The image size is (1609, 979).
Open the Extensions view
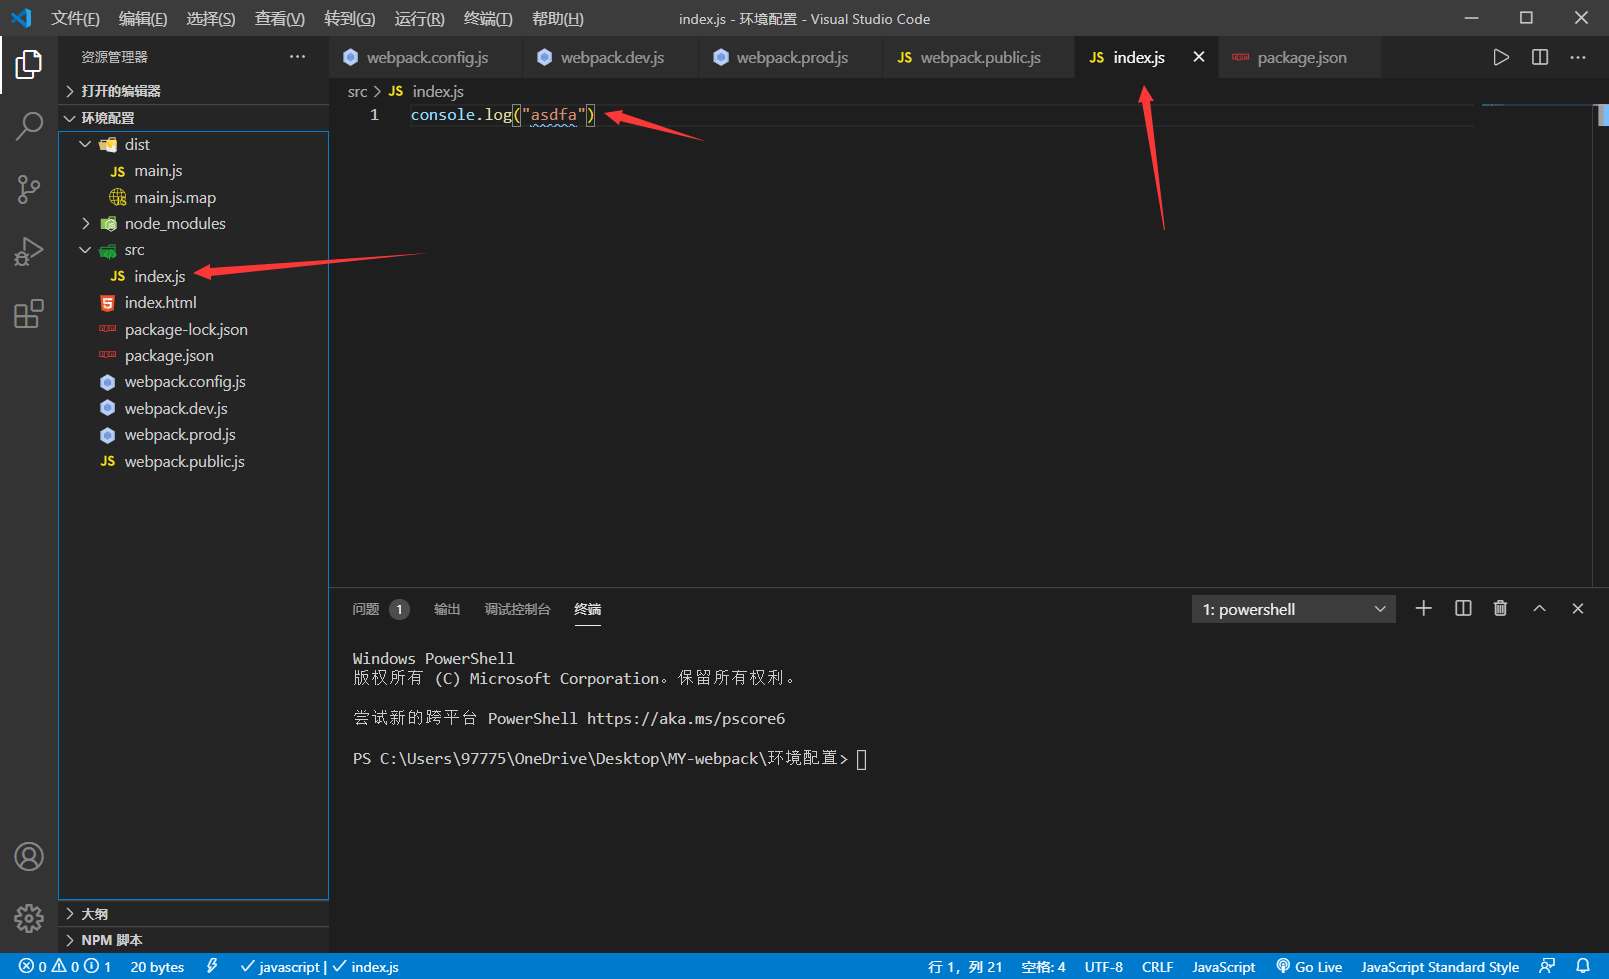click(x=29, y=314)
